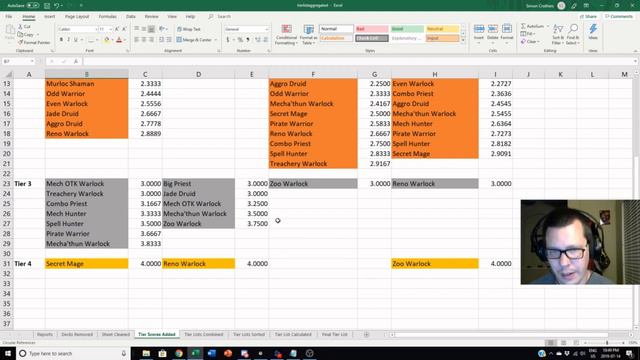Expand the cell styles gallery

tap(463, 40)
